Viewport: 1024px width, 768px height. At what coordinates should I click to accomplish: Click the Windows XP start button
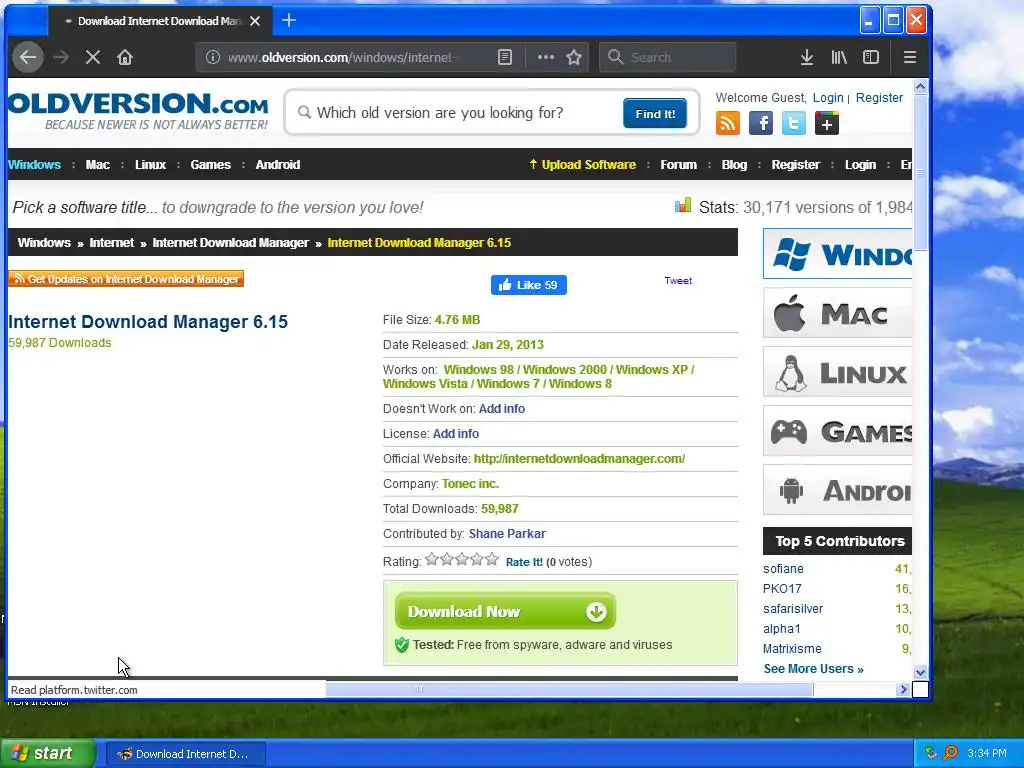coord(47,754)
